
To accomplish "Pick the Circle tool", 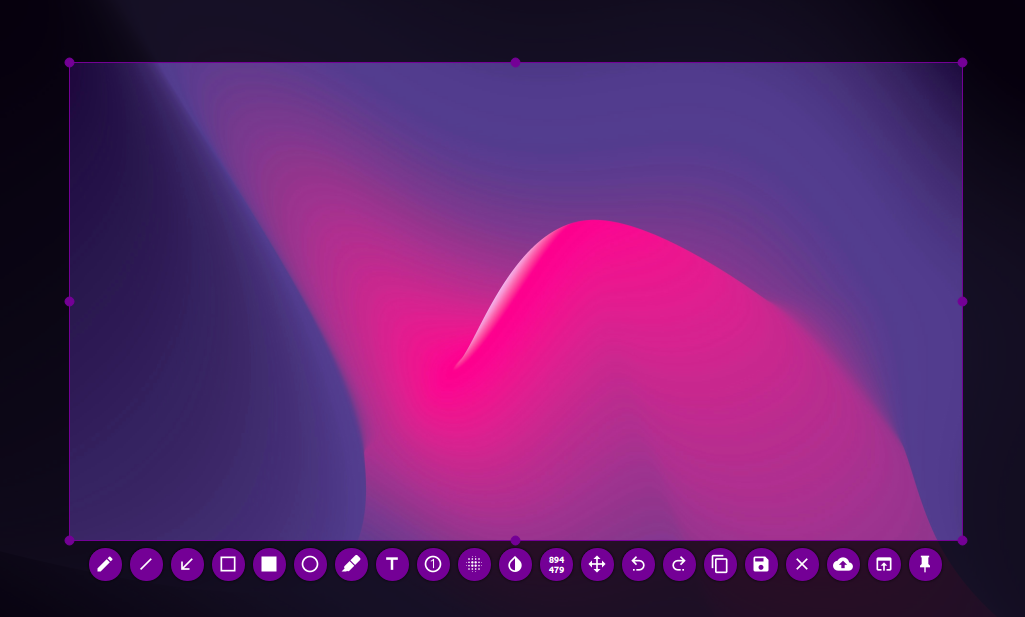I will [311, 564].
